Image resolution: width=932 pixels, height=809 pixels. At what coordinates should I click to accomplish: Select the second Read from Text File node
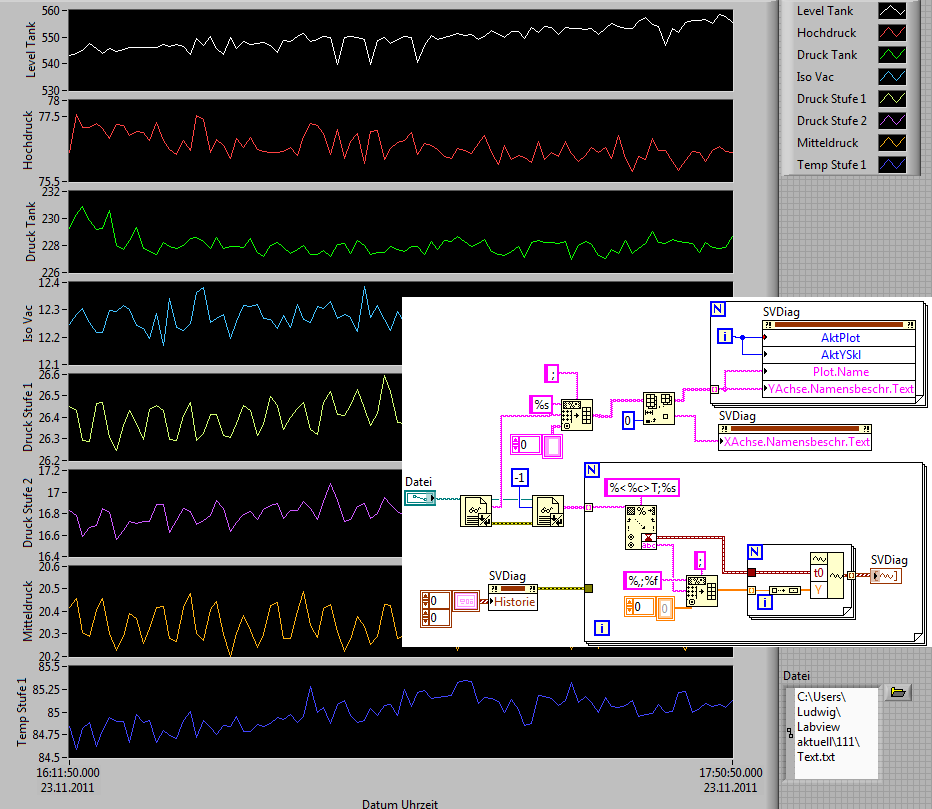tap(548, 511)
